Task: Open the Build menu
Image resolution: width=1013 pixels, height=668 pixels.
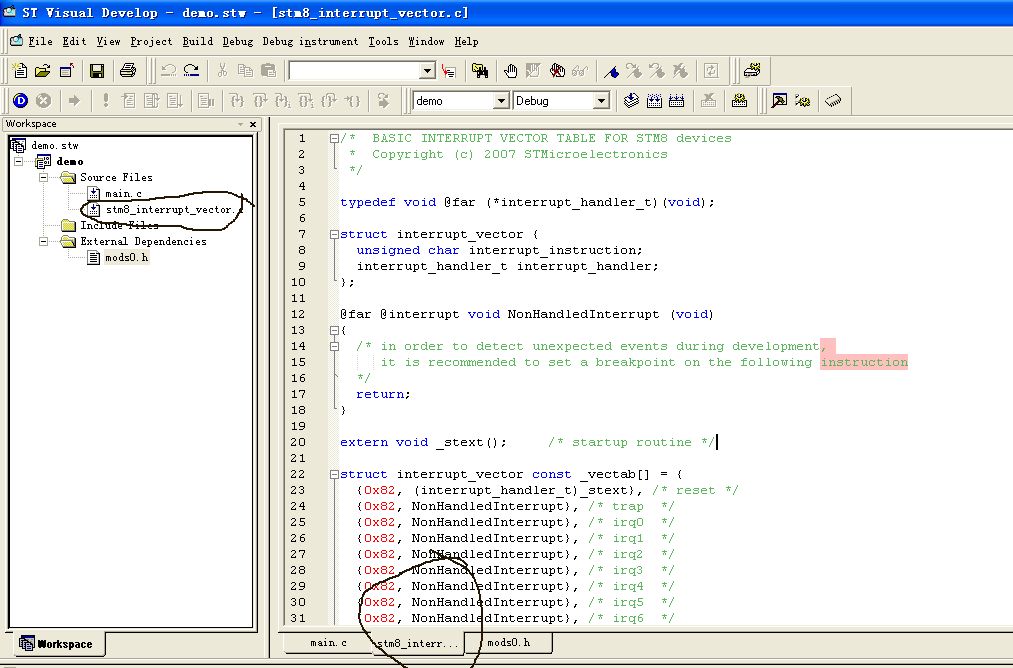Action: [x=198, y=41]
